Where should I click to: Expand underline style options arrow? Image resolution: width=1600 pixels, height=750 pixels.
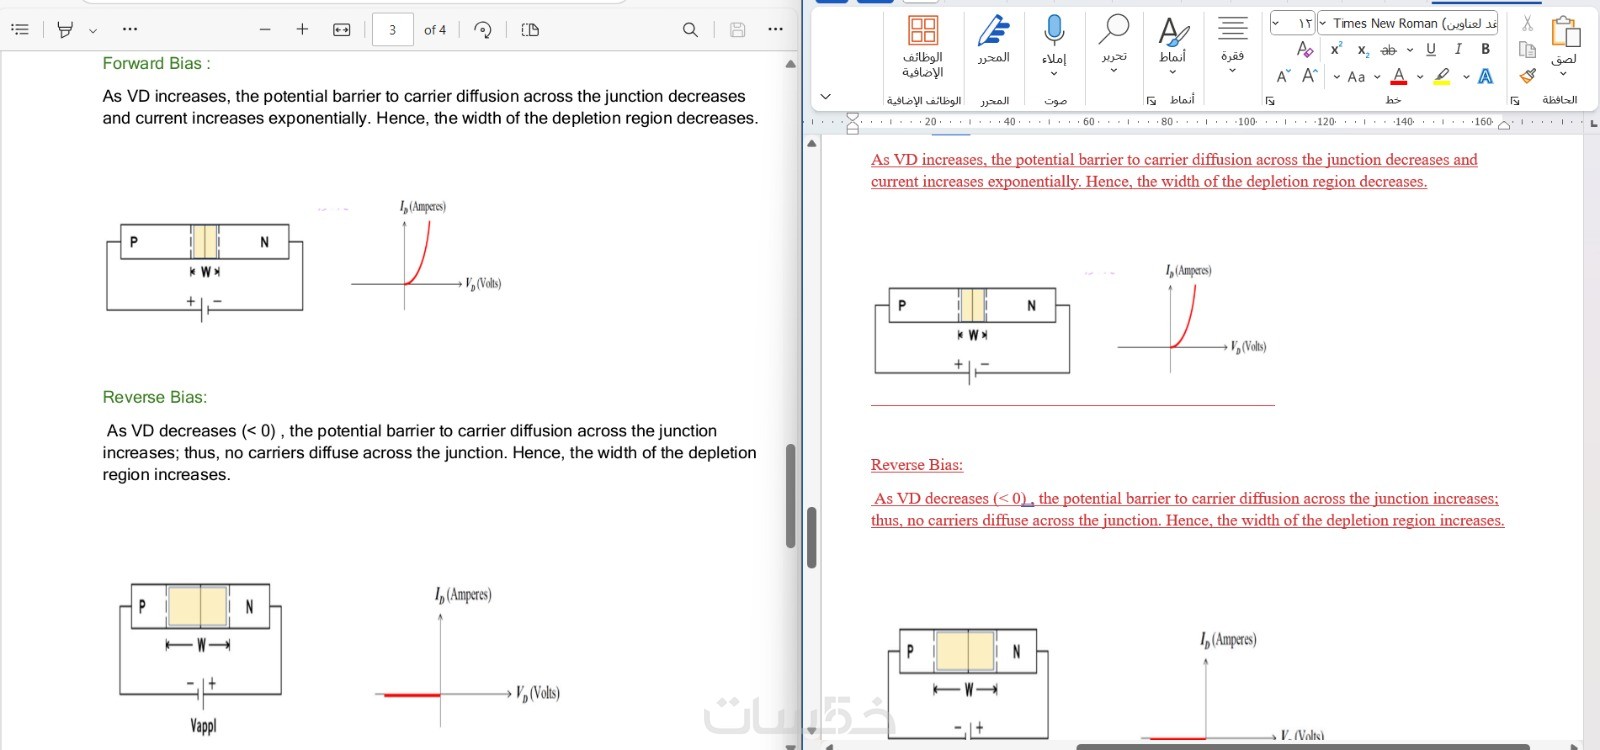coord(1410,49)
